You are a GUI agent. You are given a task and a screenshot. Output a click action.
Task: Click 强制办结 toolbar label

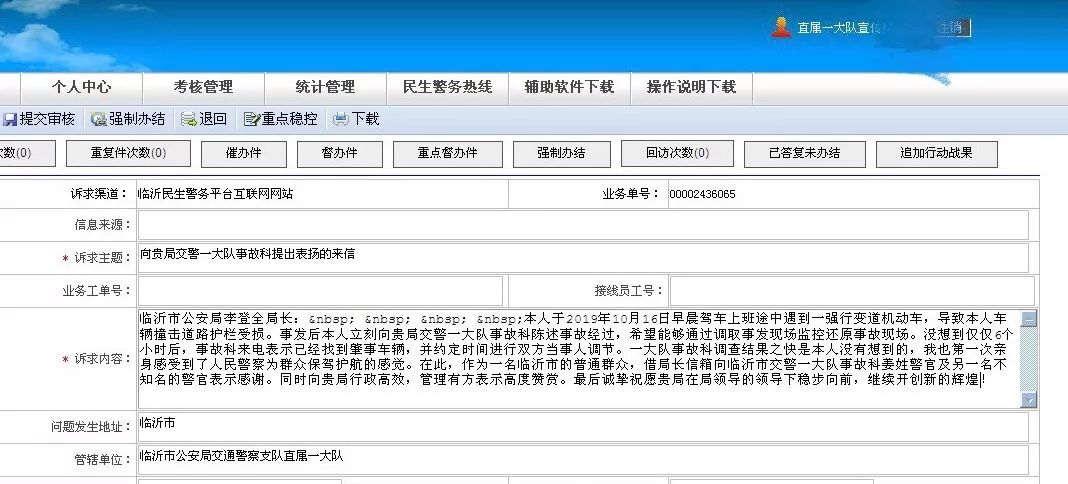click(x=137, y=119)
